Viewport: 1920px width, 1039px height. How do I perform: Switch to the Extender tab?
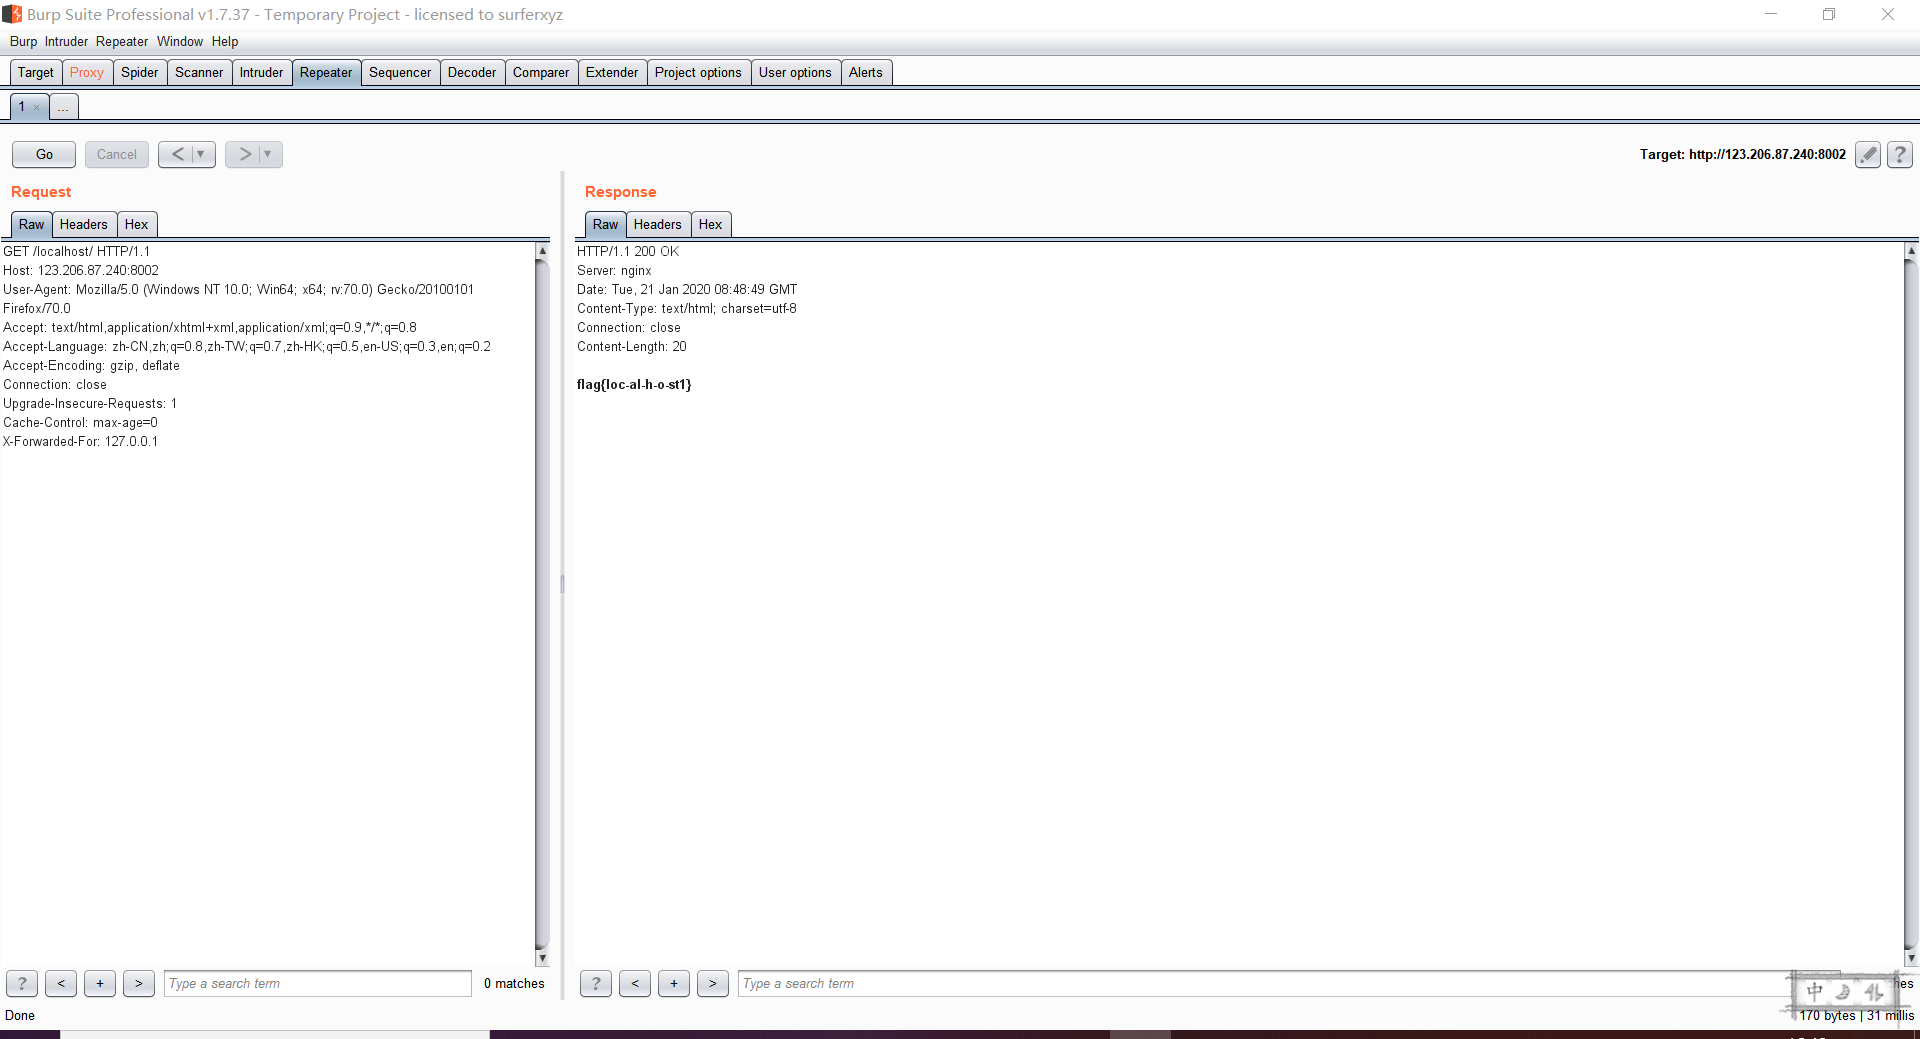click(612, 72)
